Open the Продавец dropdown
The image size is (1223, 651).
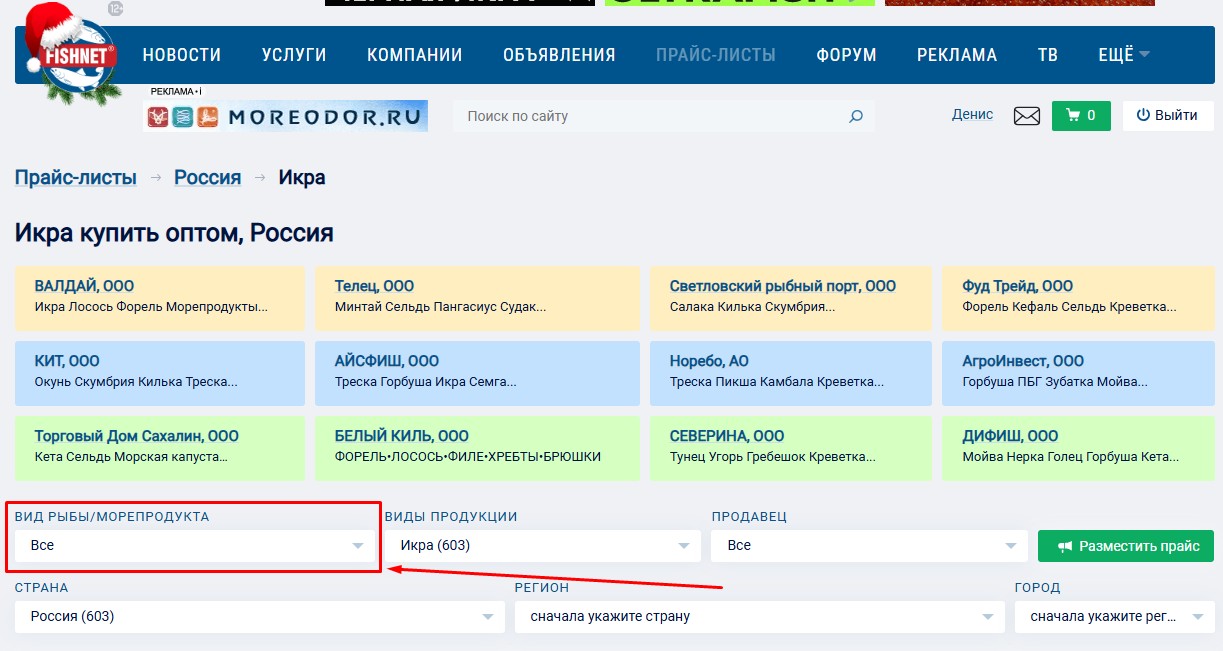click(x=868, y=546)
